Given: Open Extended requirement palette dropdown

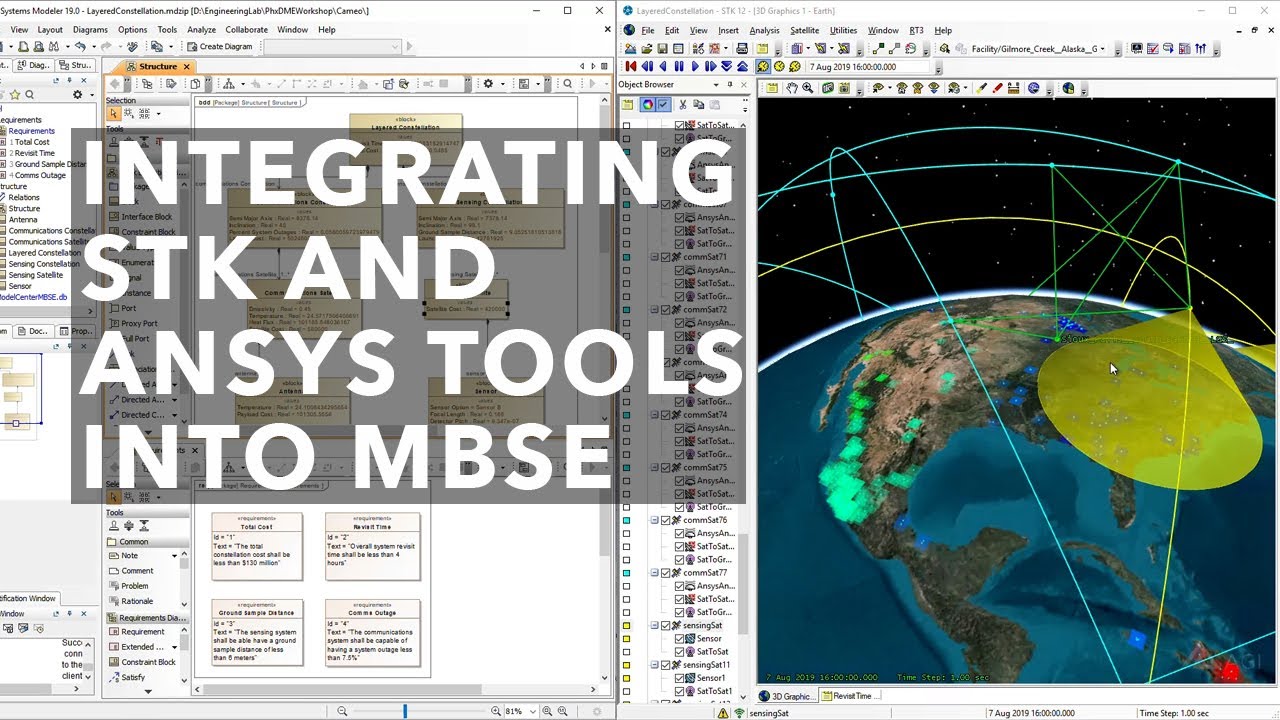Looking at the screenshot, I should [174, 647].
